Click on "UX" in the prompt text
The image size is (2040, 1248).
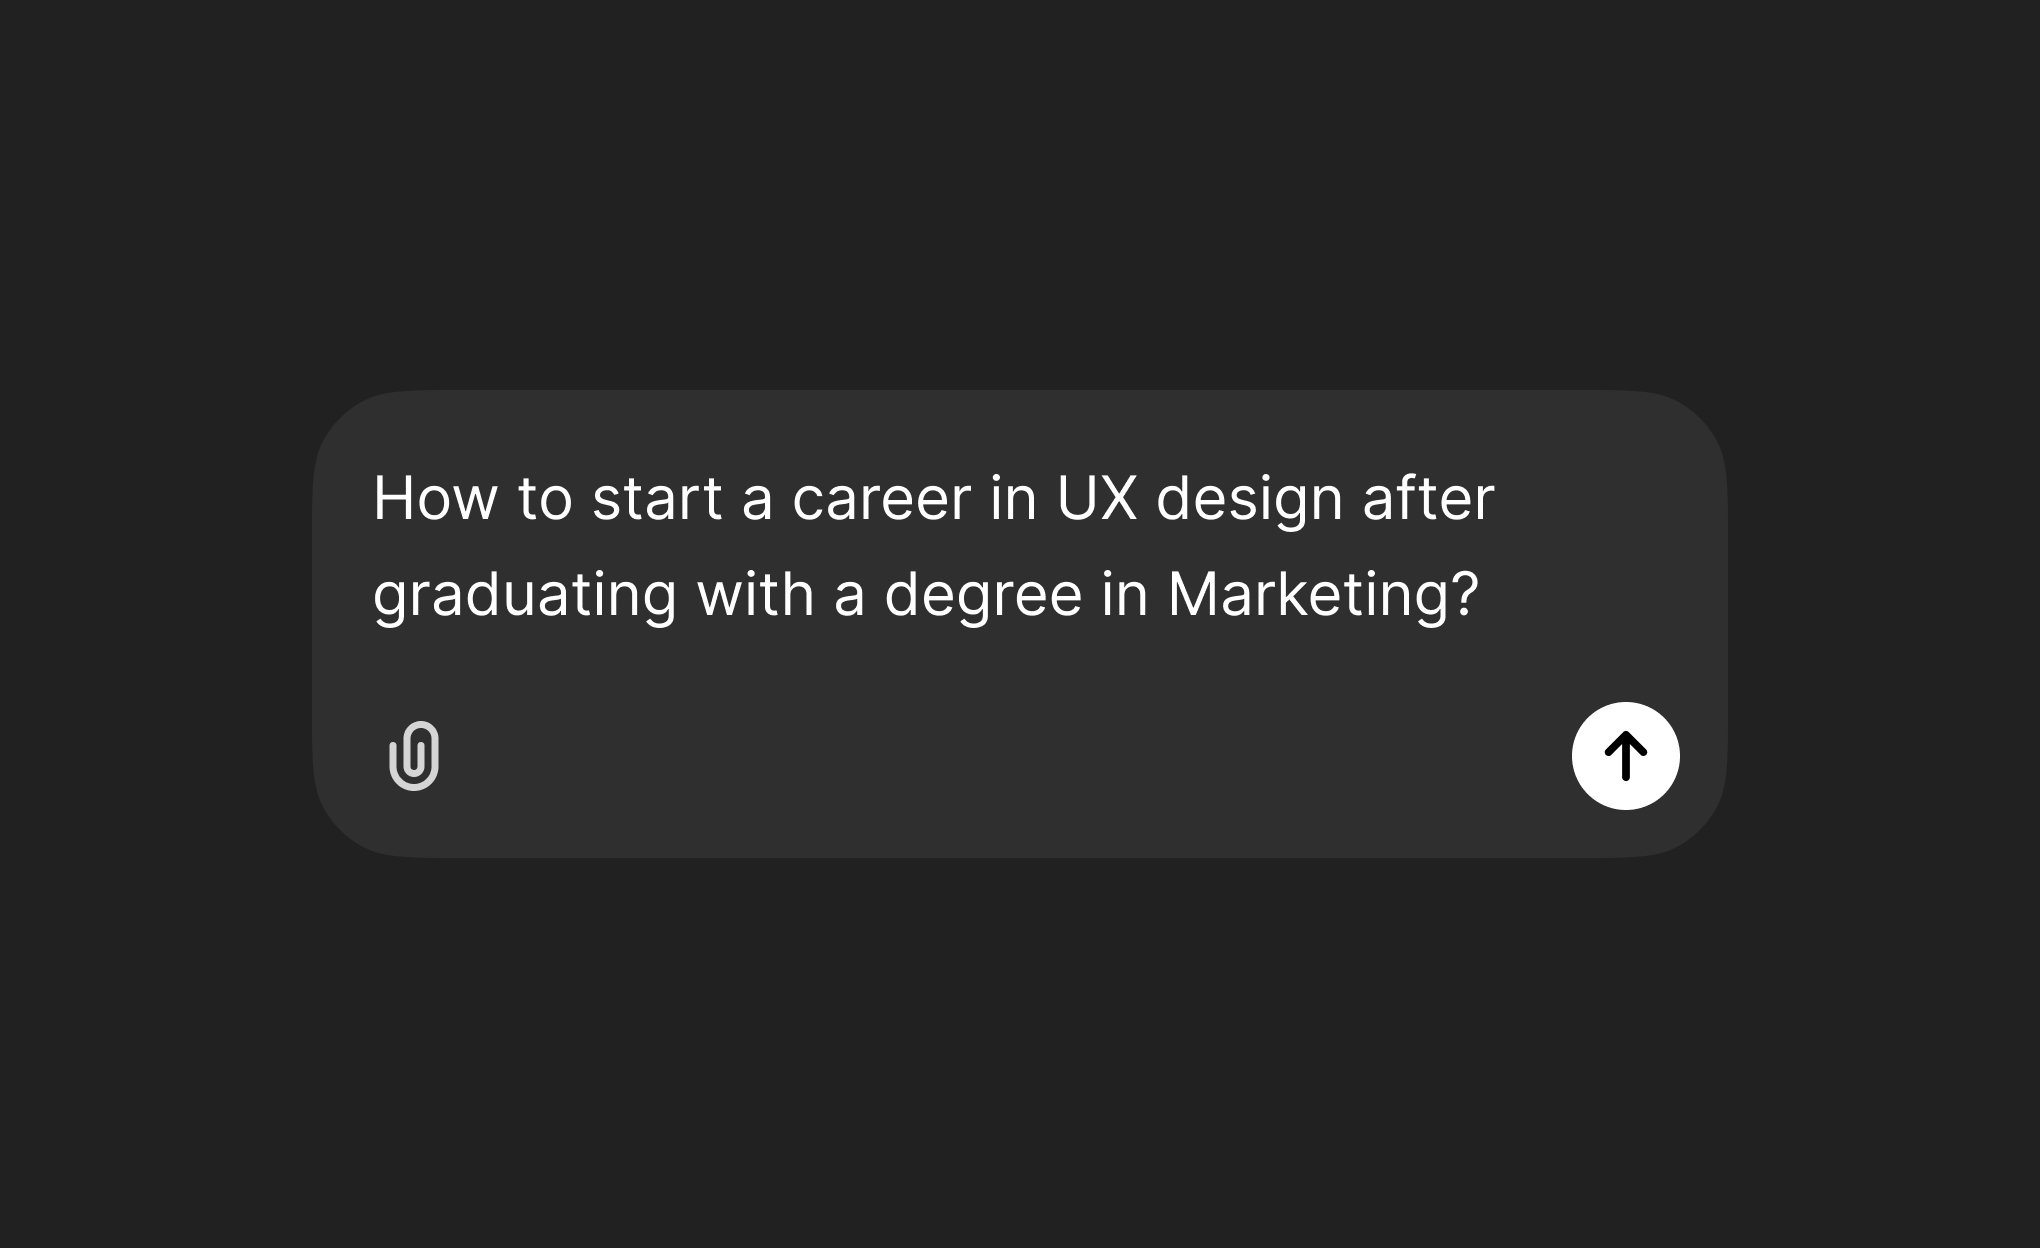click(1097, 498)
